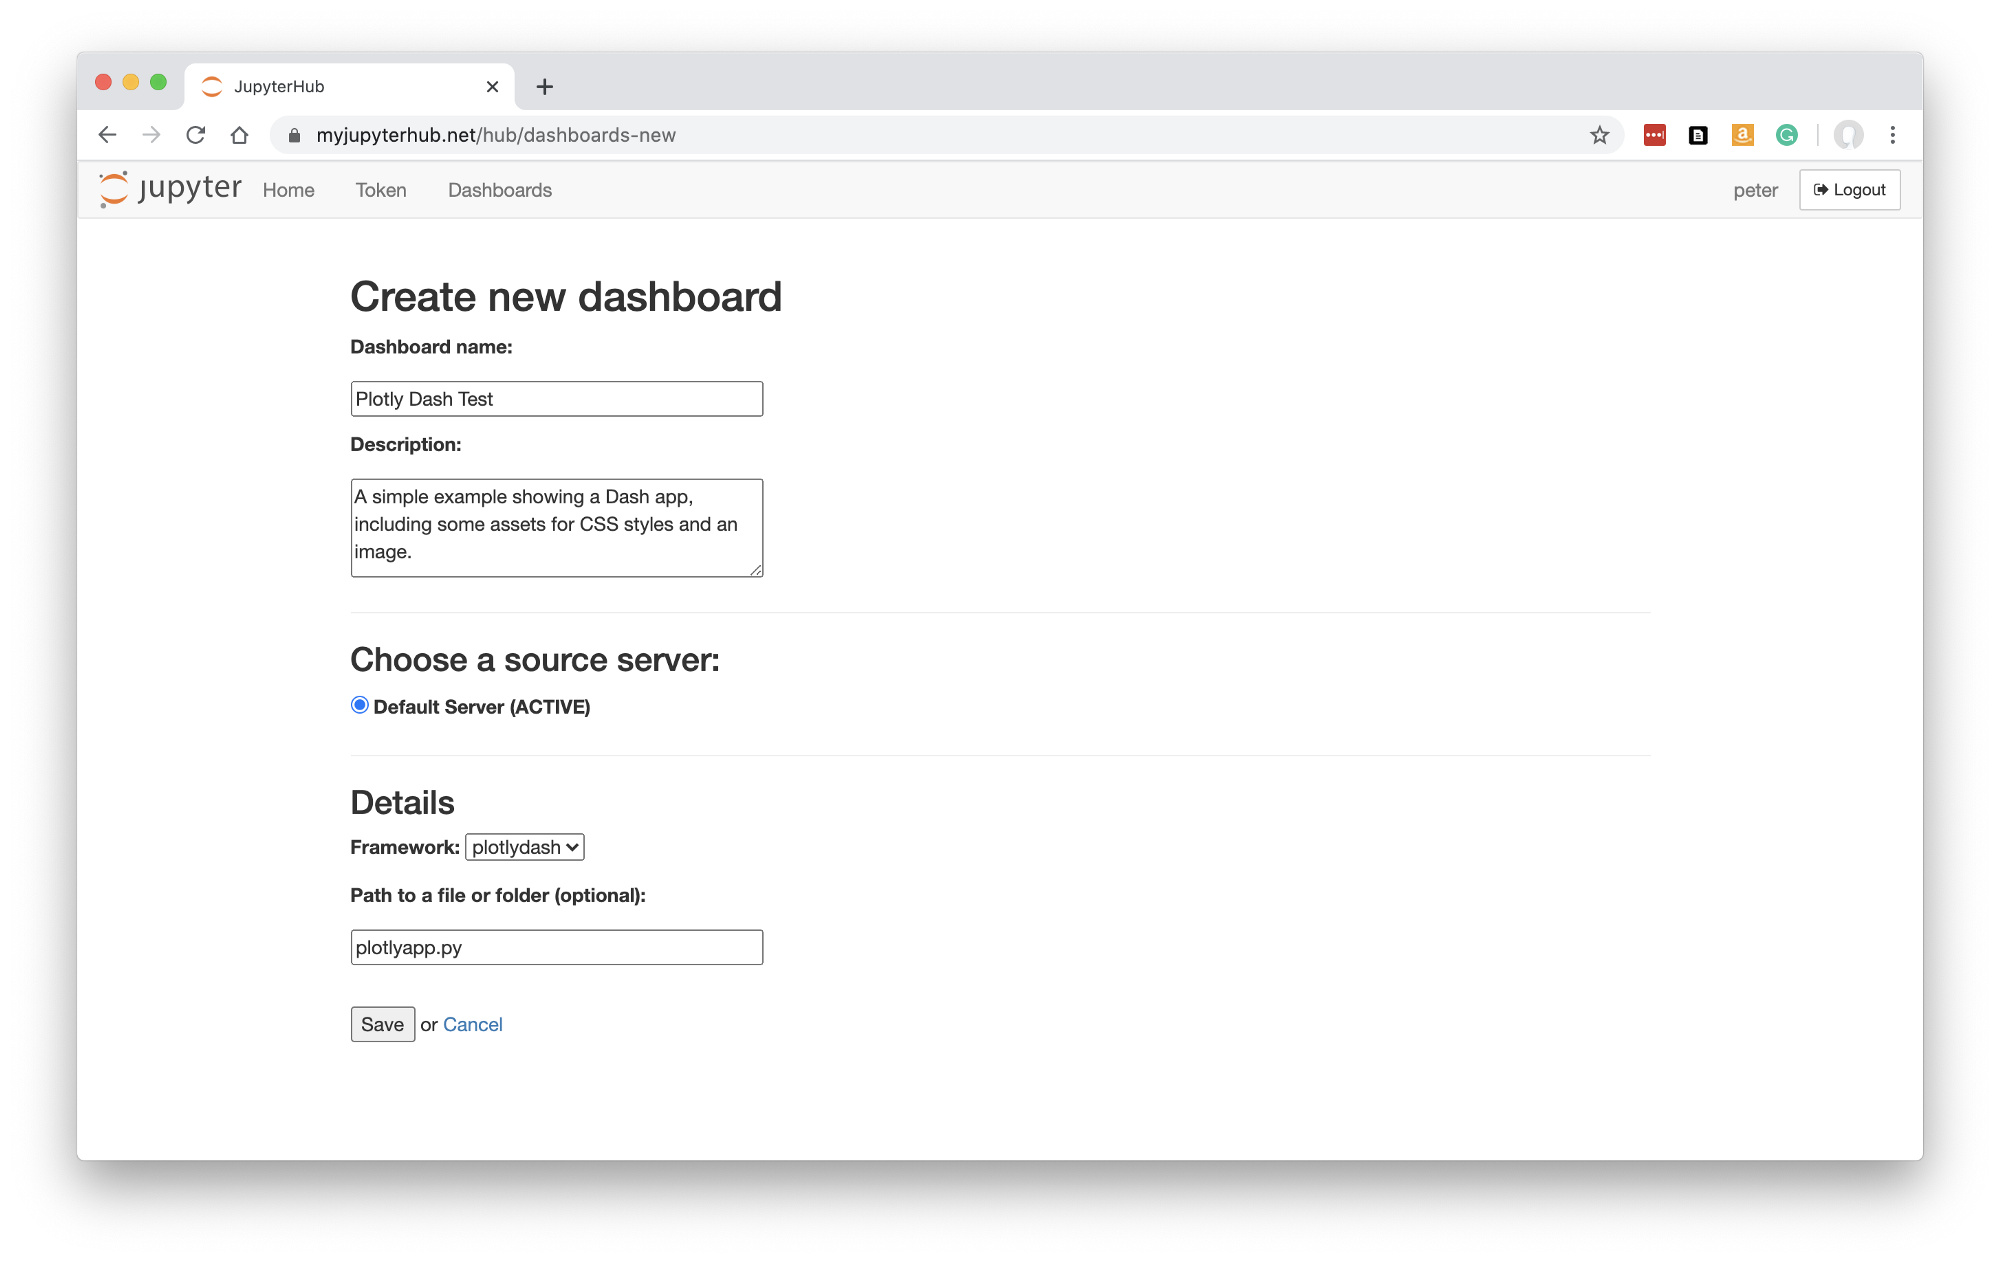Viewport: 2000px width, 1262px height.
Task: Select the Default Server (ACTIVE) radio button
Action: 360,705
